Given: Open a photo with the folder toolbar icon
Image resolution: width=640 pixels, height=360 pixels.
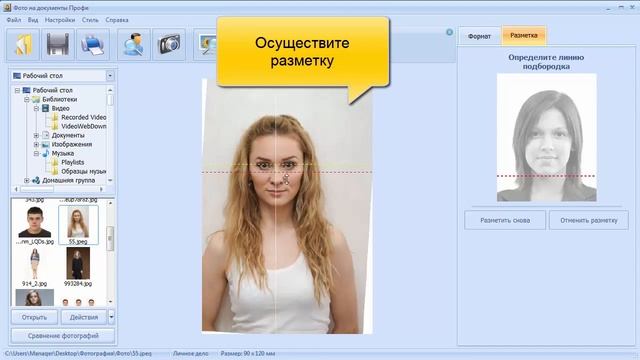Looking at the screenshot, I should (23, 44).
